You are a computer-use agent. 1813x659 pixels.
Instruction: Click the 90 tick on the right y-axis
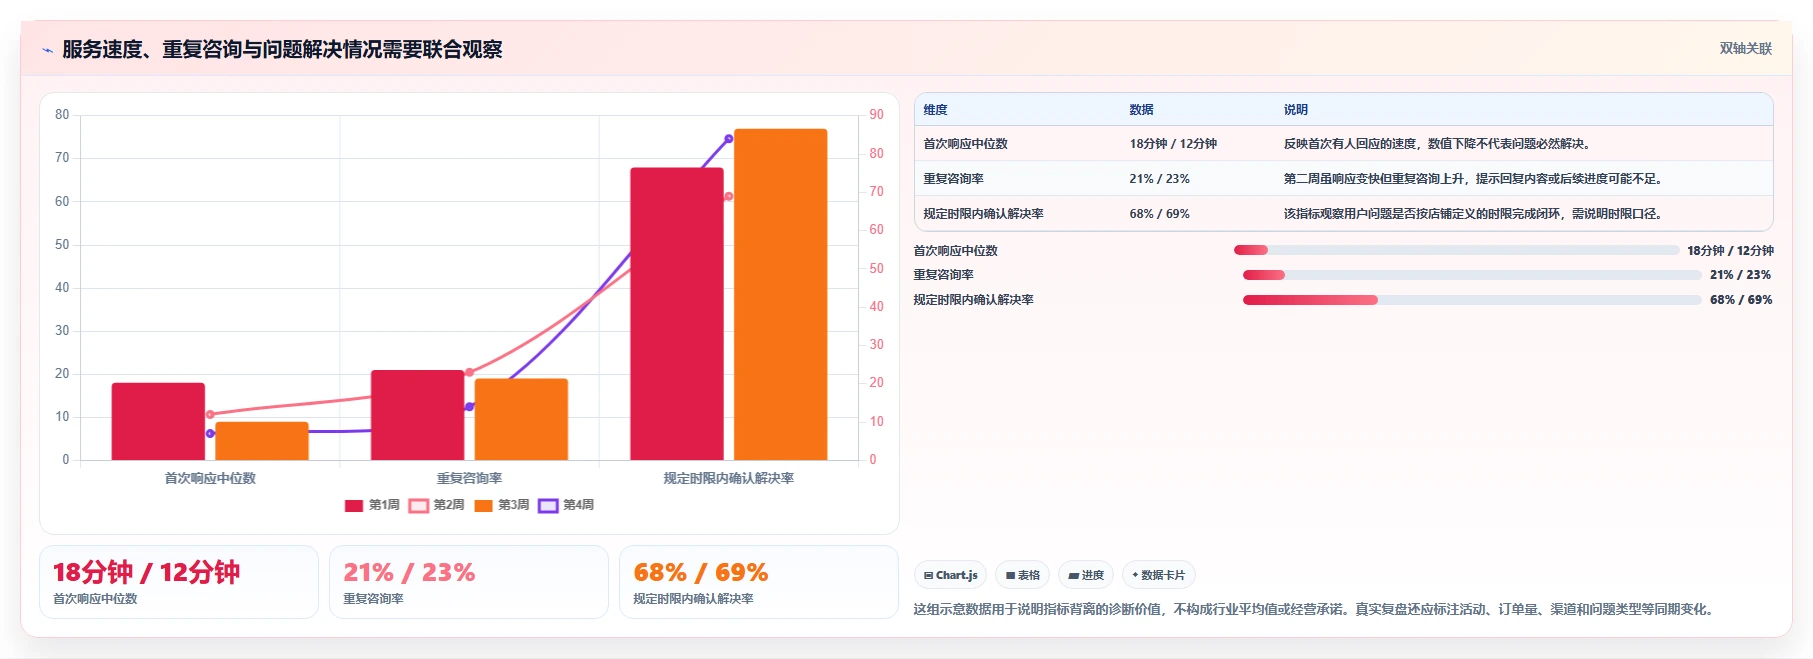pos(876,115)
